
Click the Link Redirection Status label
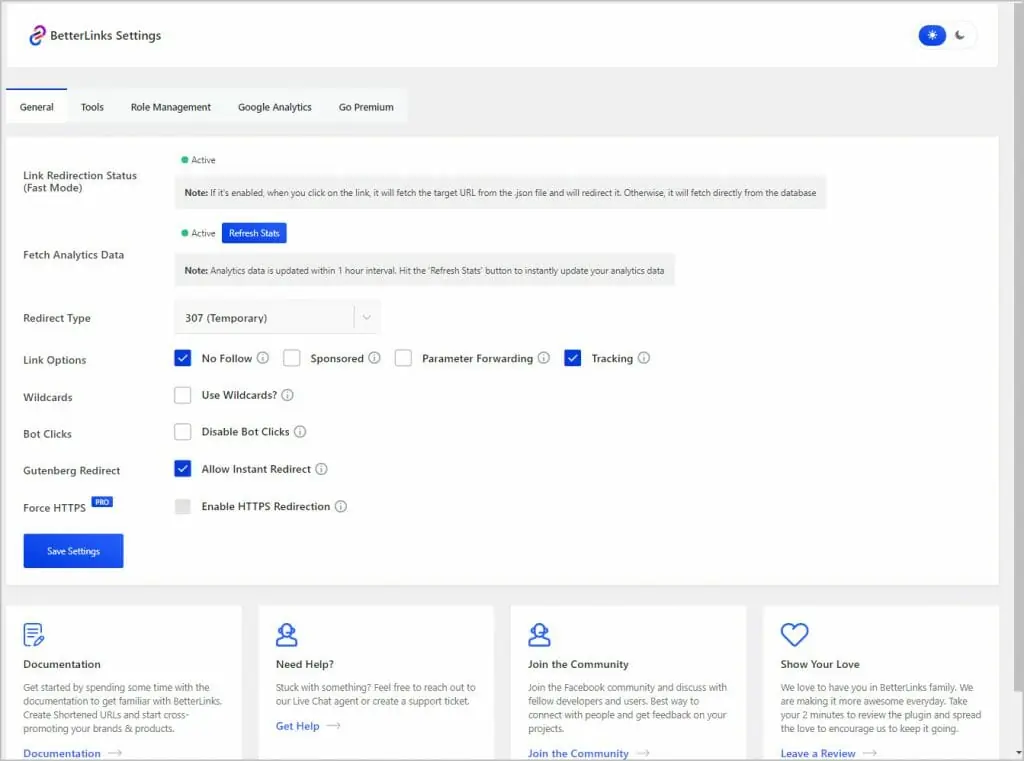click(x=80, y=182)
